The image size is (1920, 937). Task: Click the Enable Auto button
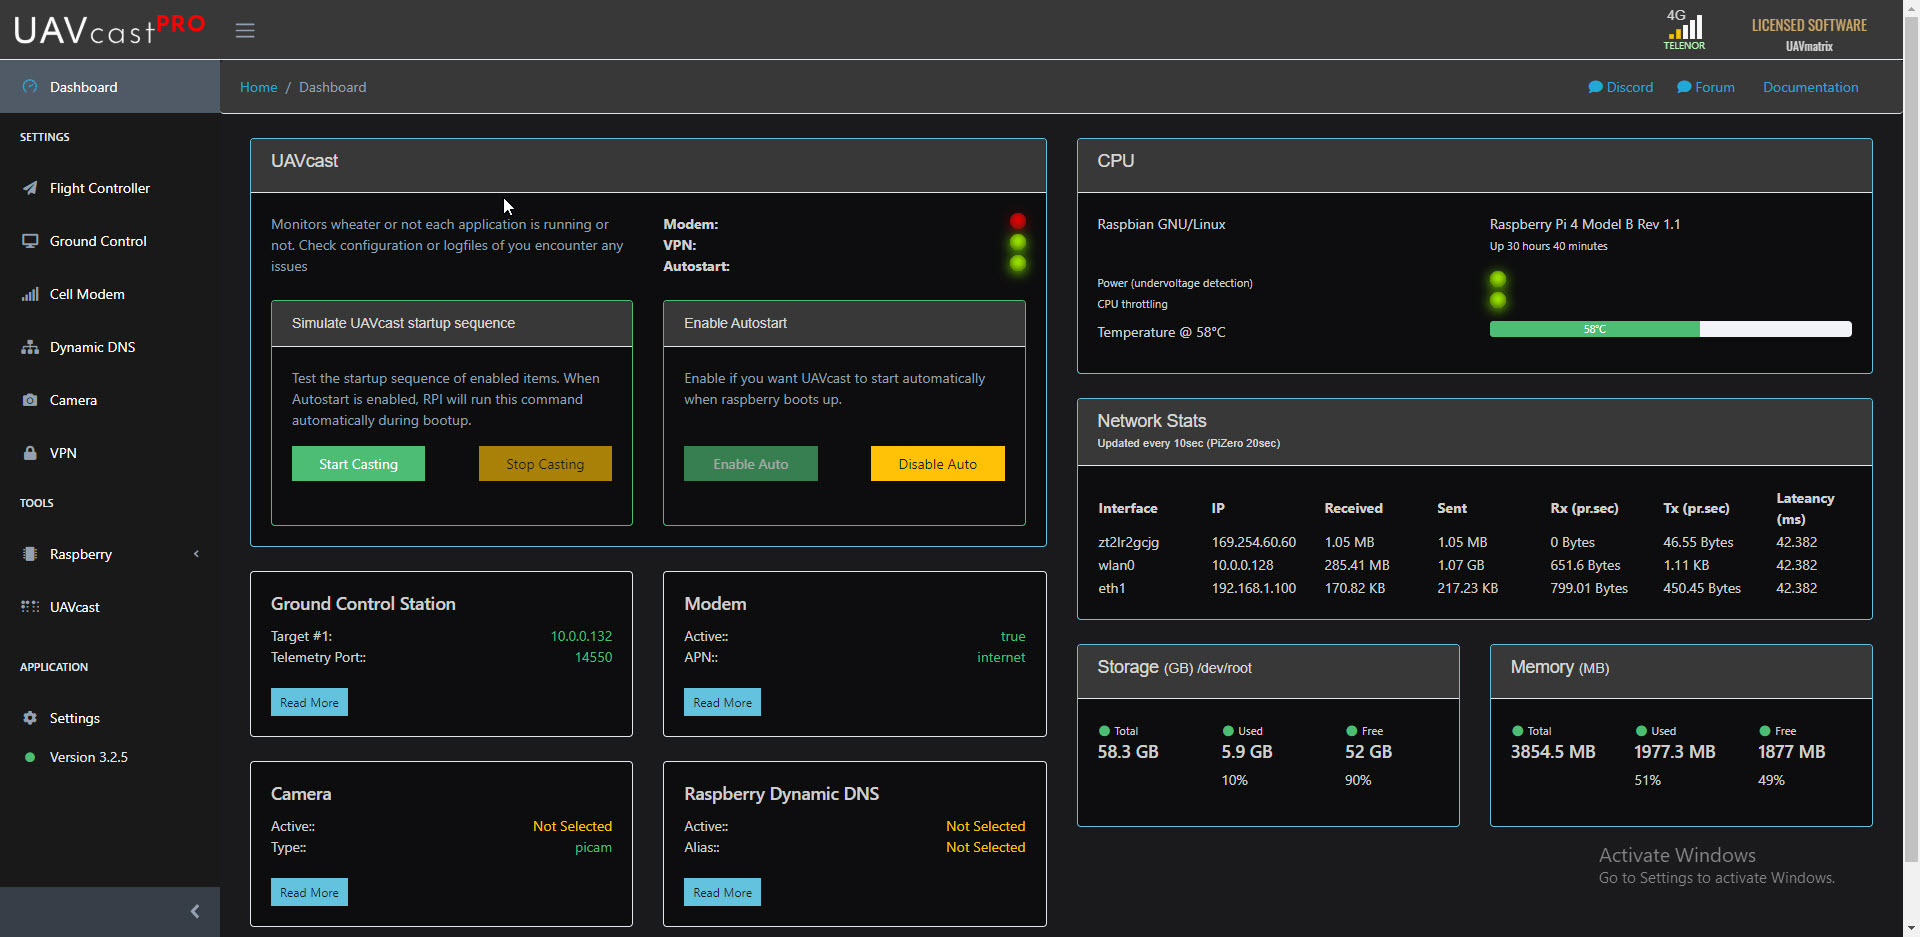point(751,464)
